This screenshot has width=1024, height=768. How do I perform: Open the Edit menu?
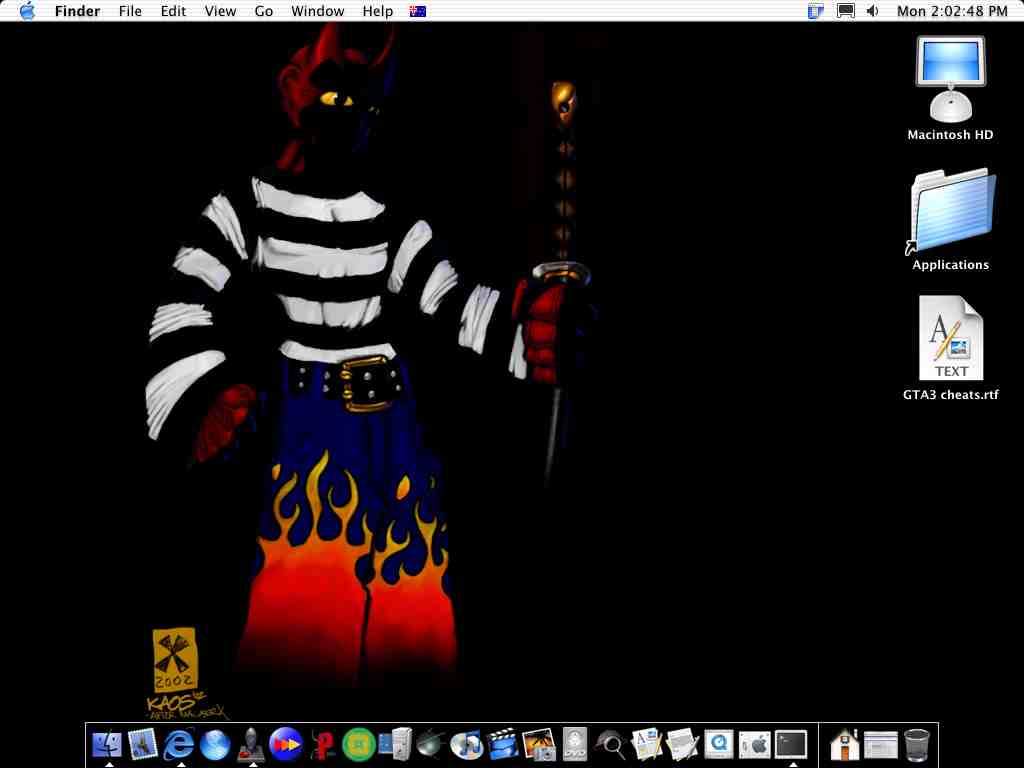173,11
